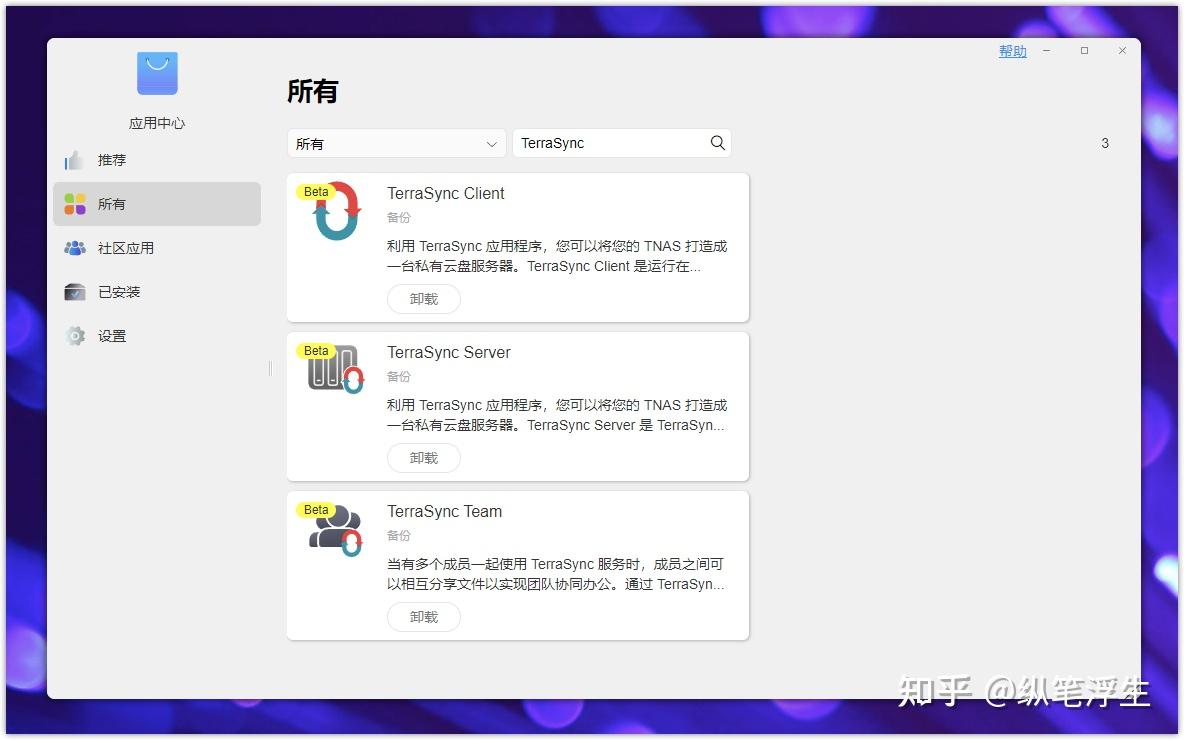1184x740 pixels.
Task: Click 卸载 for TerraSync Client
Action: click(423, 298)
